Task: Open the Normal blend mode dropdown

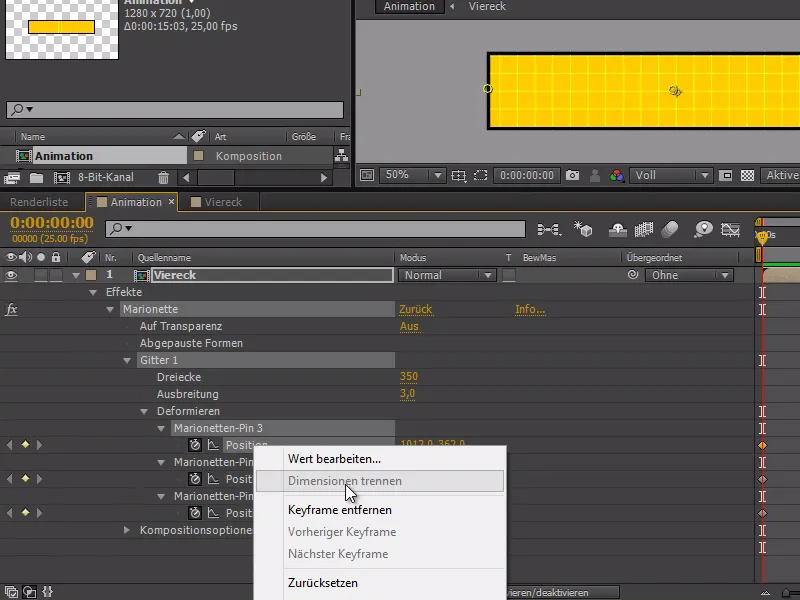Action: coord(447,276)
